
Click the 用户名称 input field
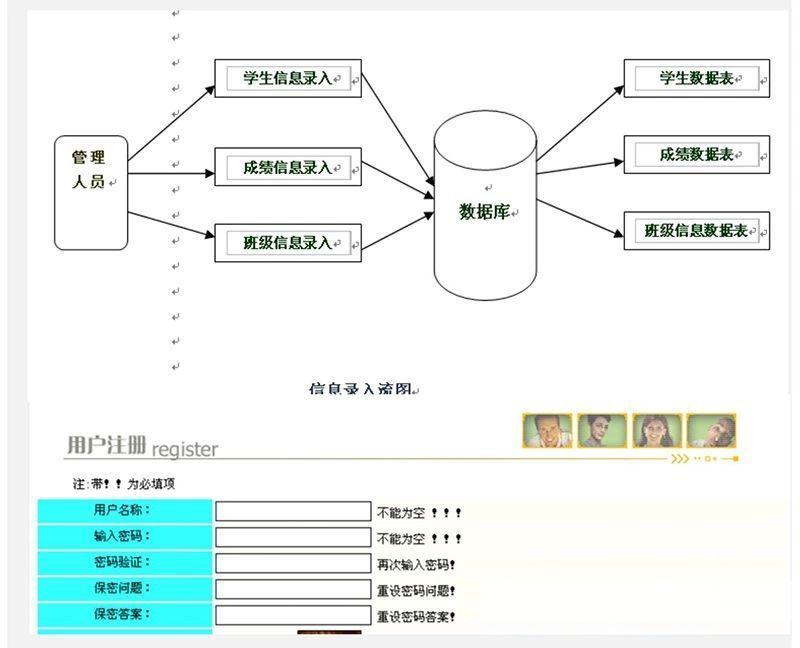tap(293, 511)
